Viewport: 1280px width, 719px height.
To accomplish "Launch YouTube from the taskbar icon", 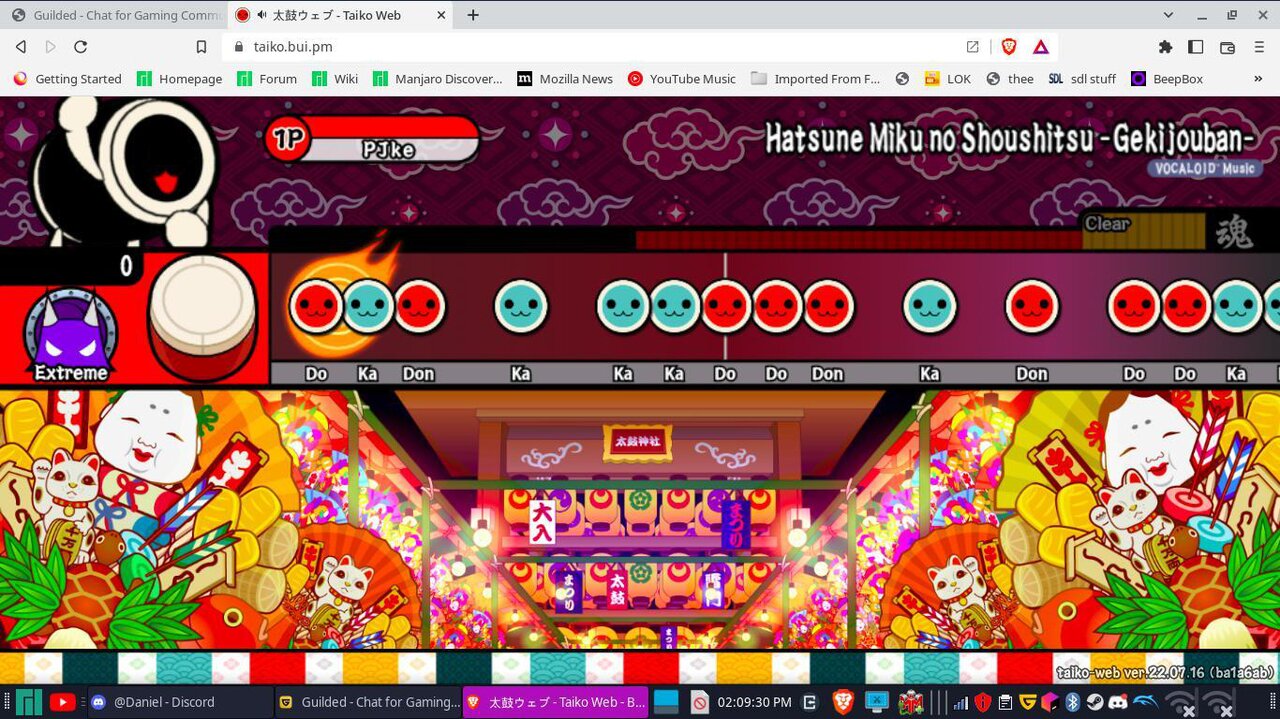I will [x=62, y=702].
